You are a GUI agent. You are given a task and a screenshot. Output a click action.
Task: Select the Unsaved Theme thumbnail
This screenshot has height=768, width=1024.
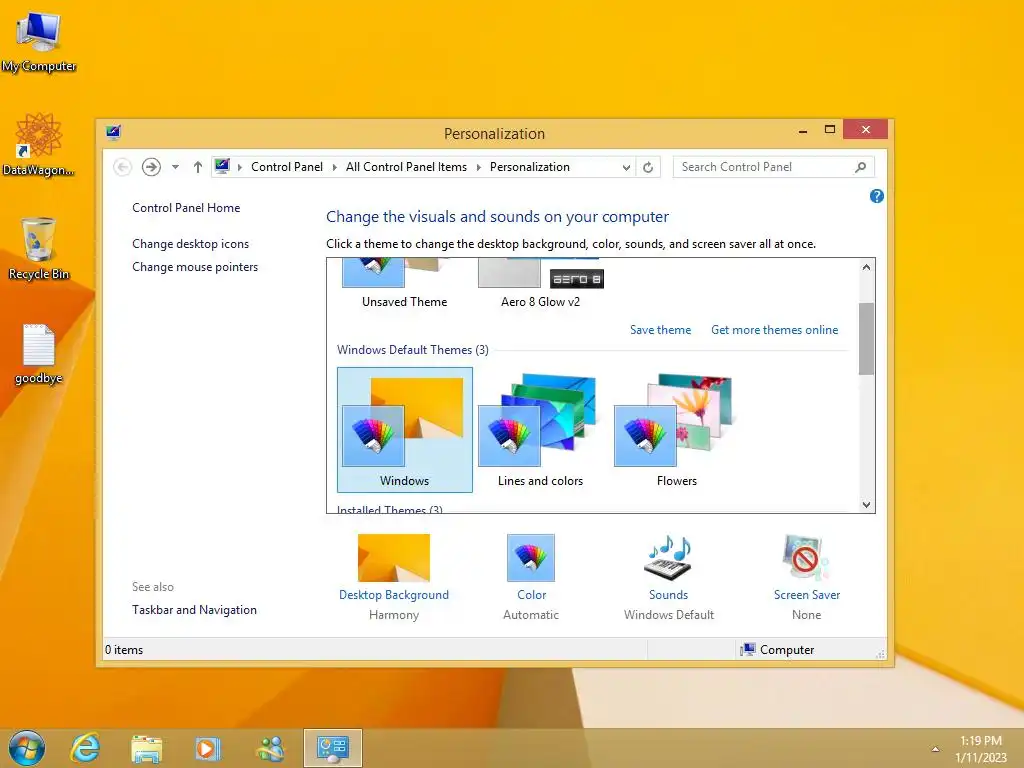click(x=404, y=283)
